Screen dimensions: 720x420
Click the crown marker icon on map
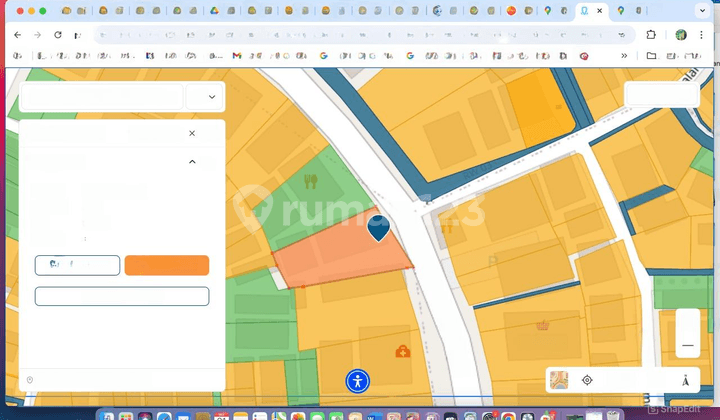(543, 325)
